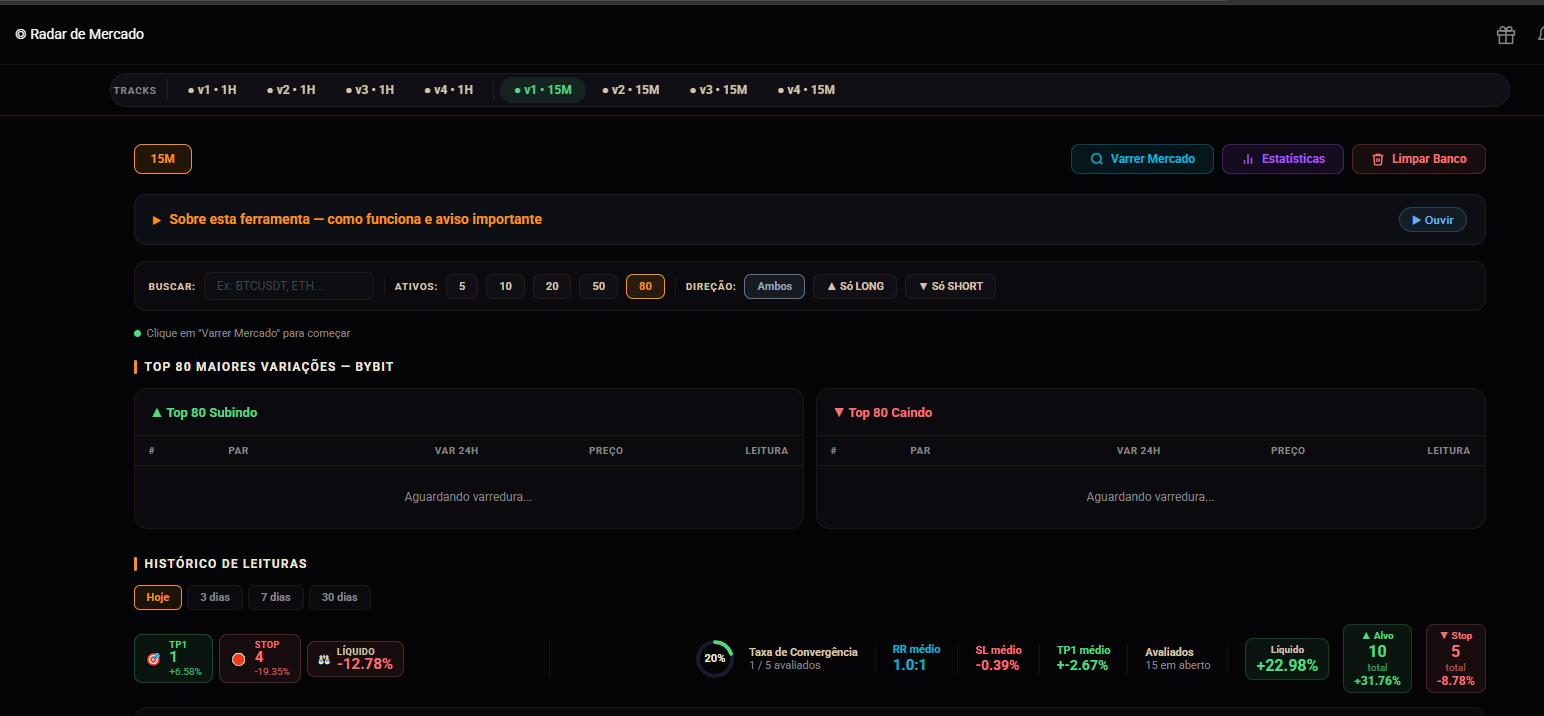Filter direction to Só SHORT
The image size is (1544, 716).
(950, 287)
